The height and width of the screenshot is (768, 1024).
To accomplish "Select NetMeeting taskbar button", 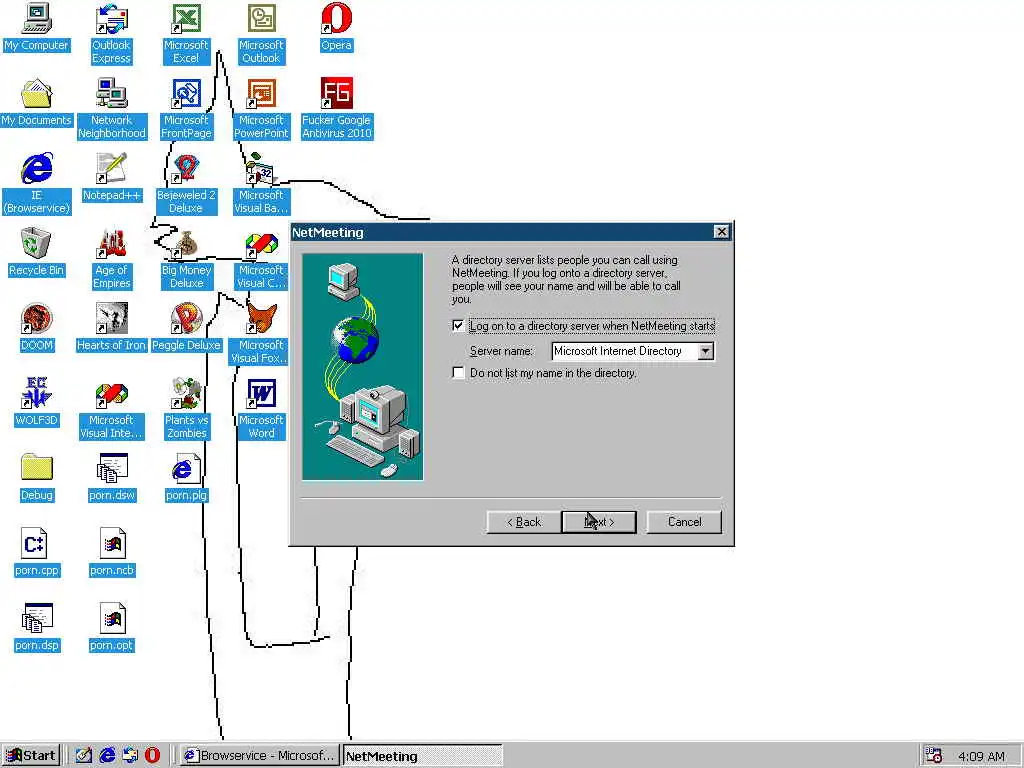I will (423, 756).
